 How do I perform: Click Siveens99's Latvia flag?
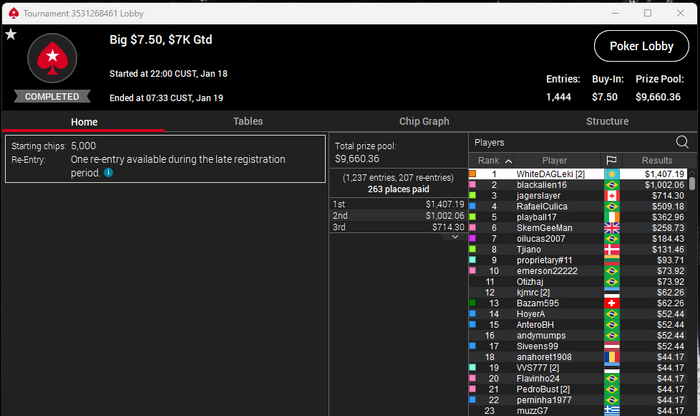tap(612, 346)
